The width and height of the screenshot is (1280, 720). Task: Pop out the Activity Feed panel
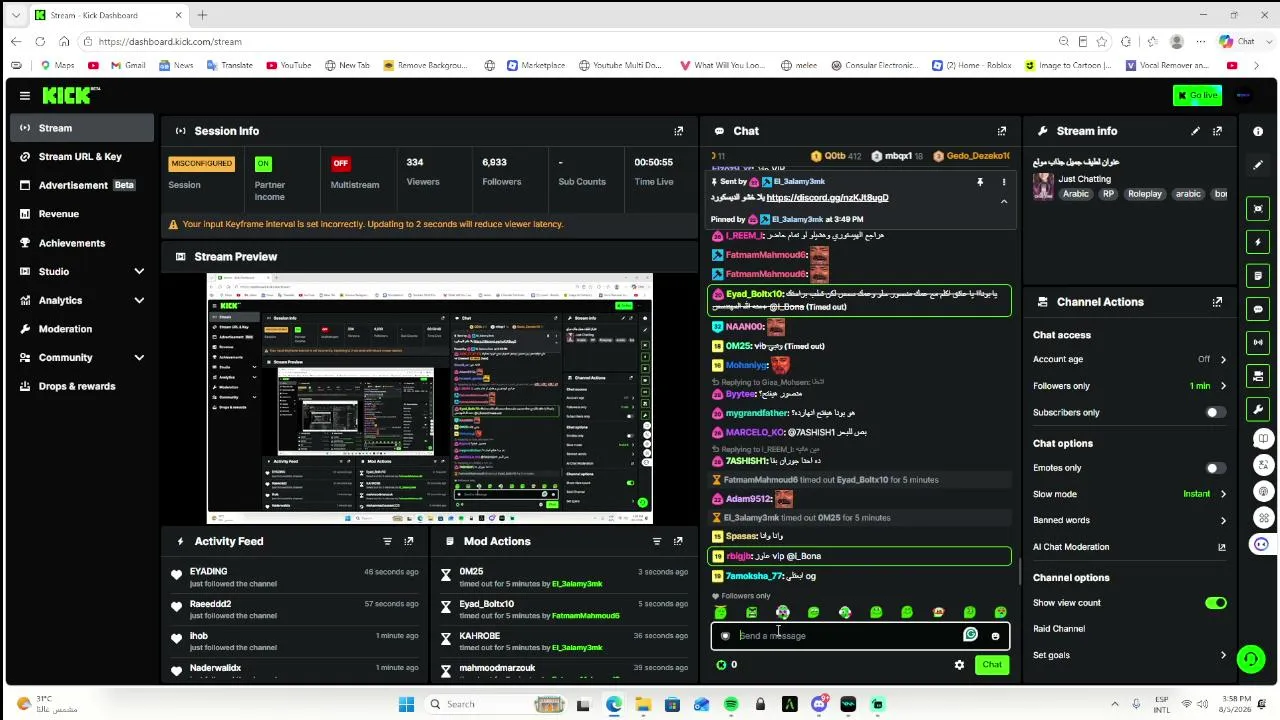coord(409,541)
